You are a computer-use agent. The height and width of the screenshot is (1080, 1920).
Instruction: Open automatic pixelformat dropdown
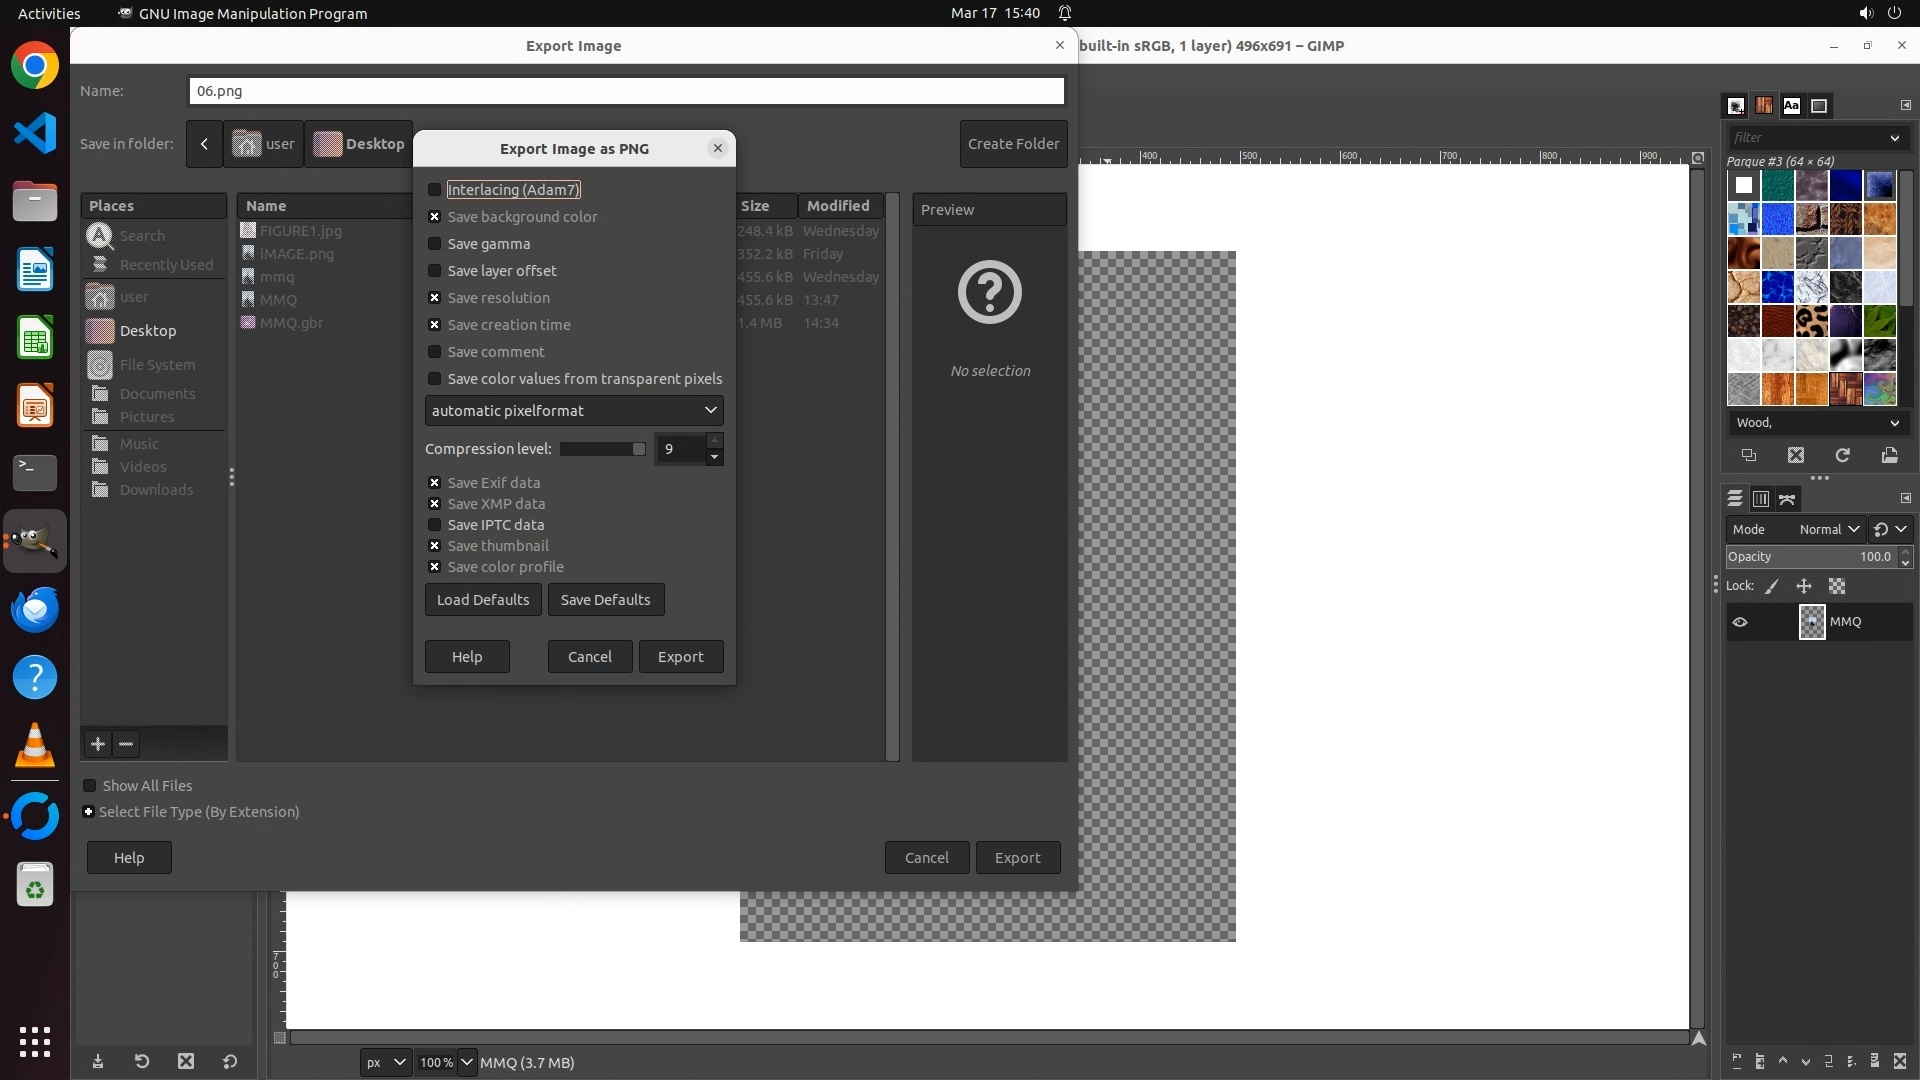point(574,411)
